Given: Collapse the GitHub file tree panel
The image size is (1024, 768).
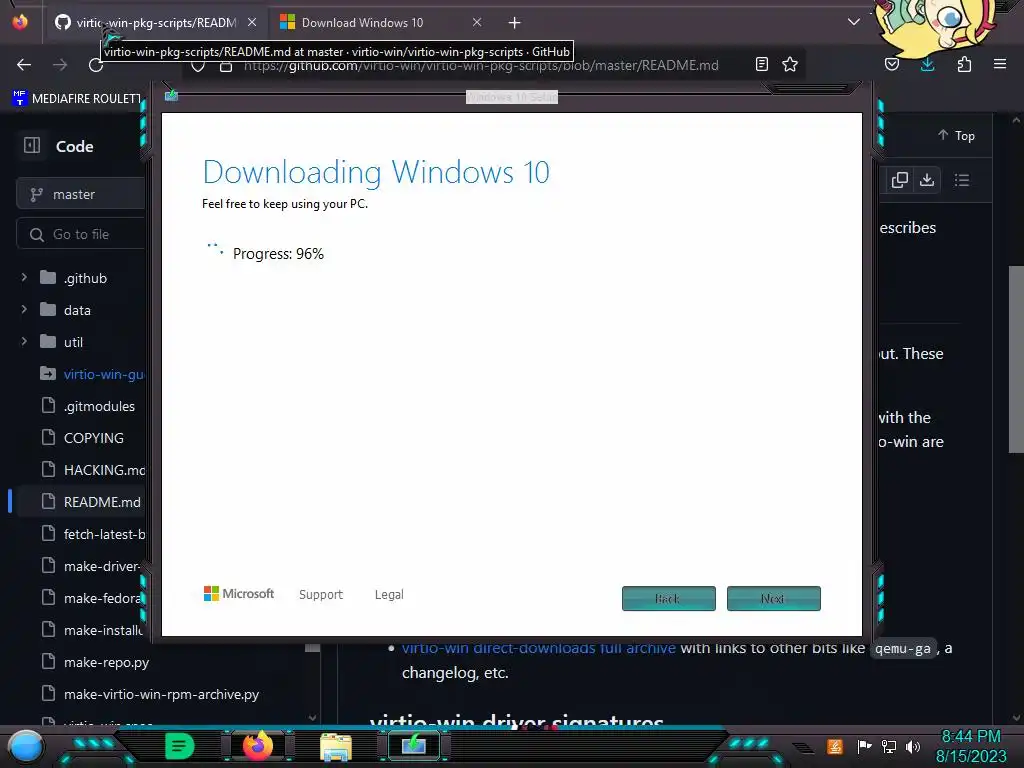Looking at the screenshot, I should (32, 146).
